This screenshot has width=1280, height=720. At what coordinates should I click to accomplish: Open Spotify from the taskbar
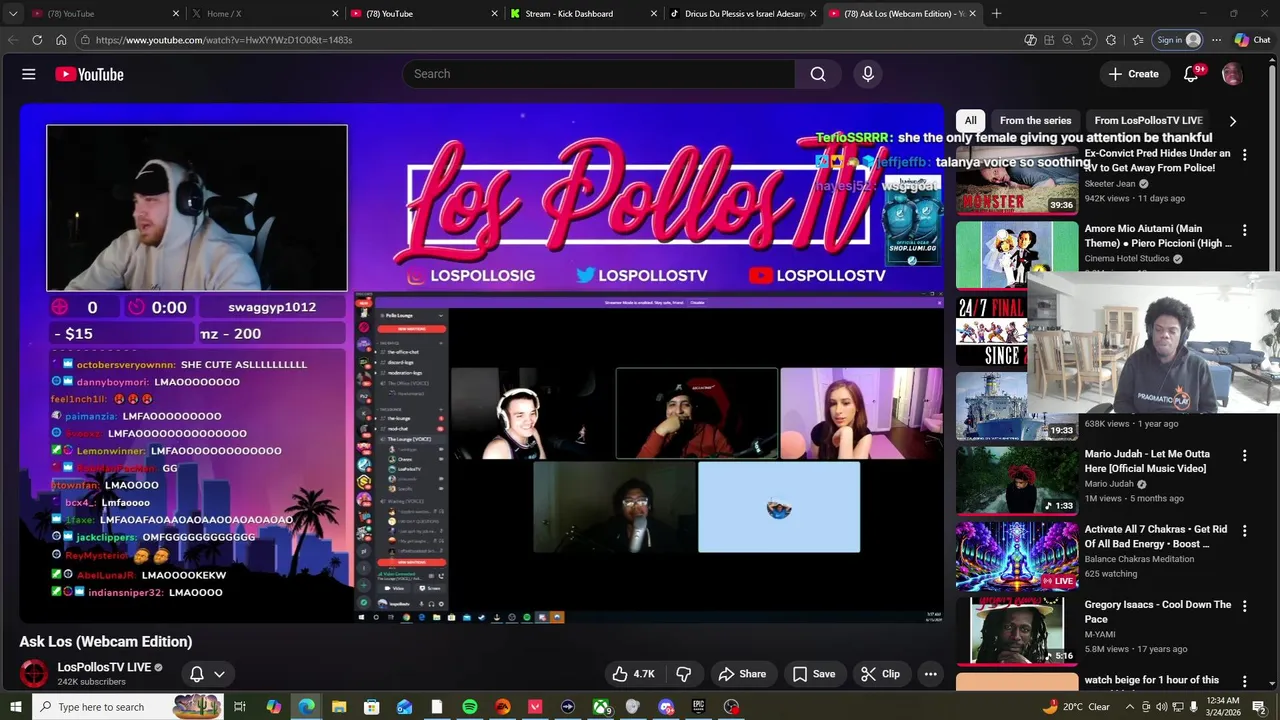point(470,707)
